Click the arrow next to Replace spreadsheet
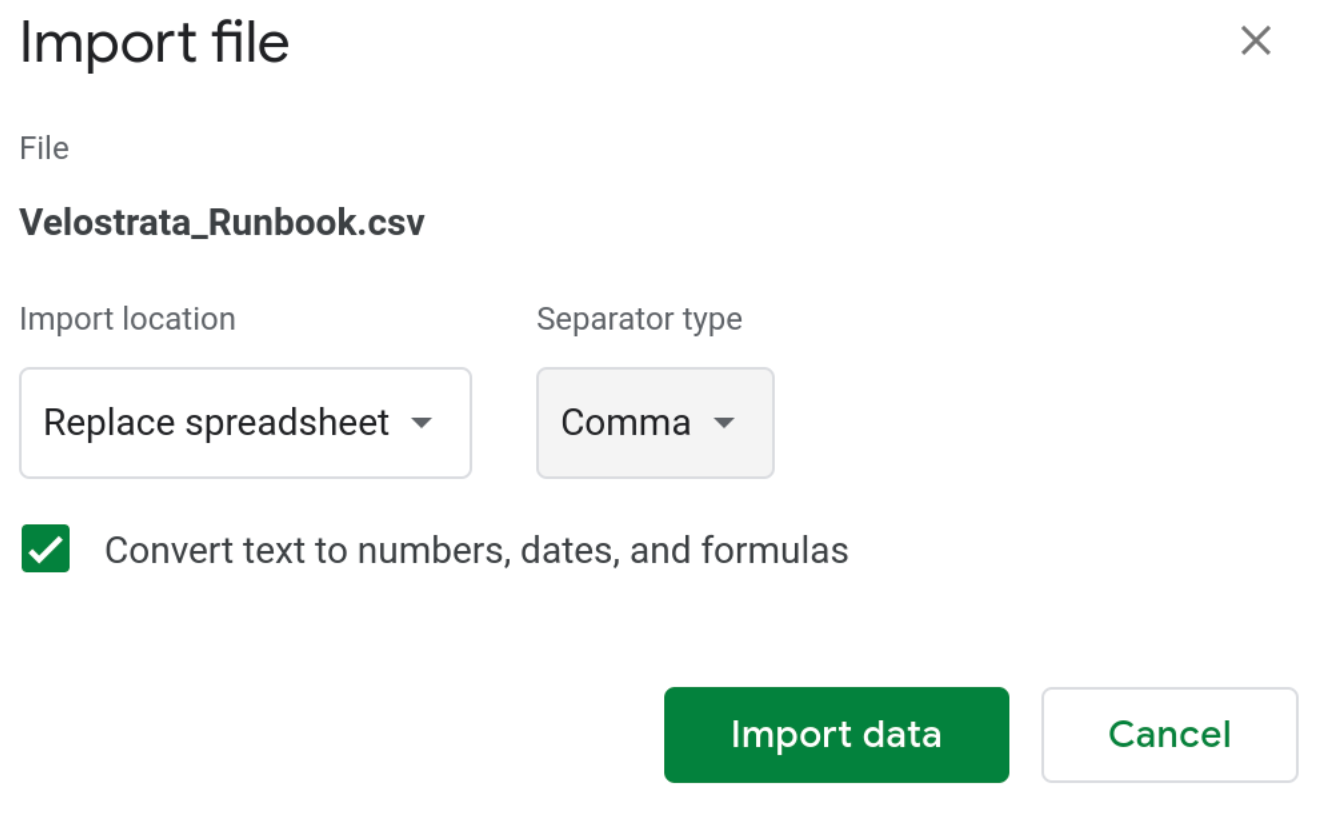Image resolution: width=1326 pixels, height=824 pixels. pos(422,423)
